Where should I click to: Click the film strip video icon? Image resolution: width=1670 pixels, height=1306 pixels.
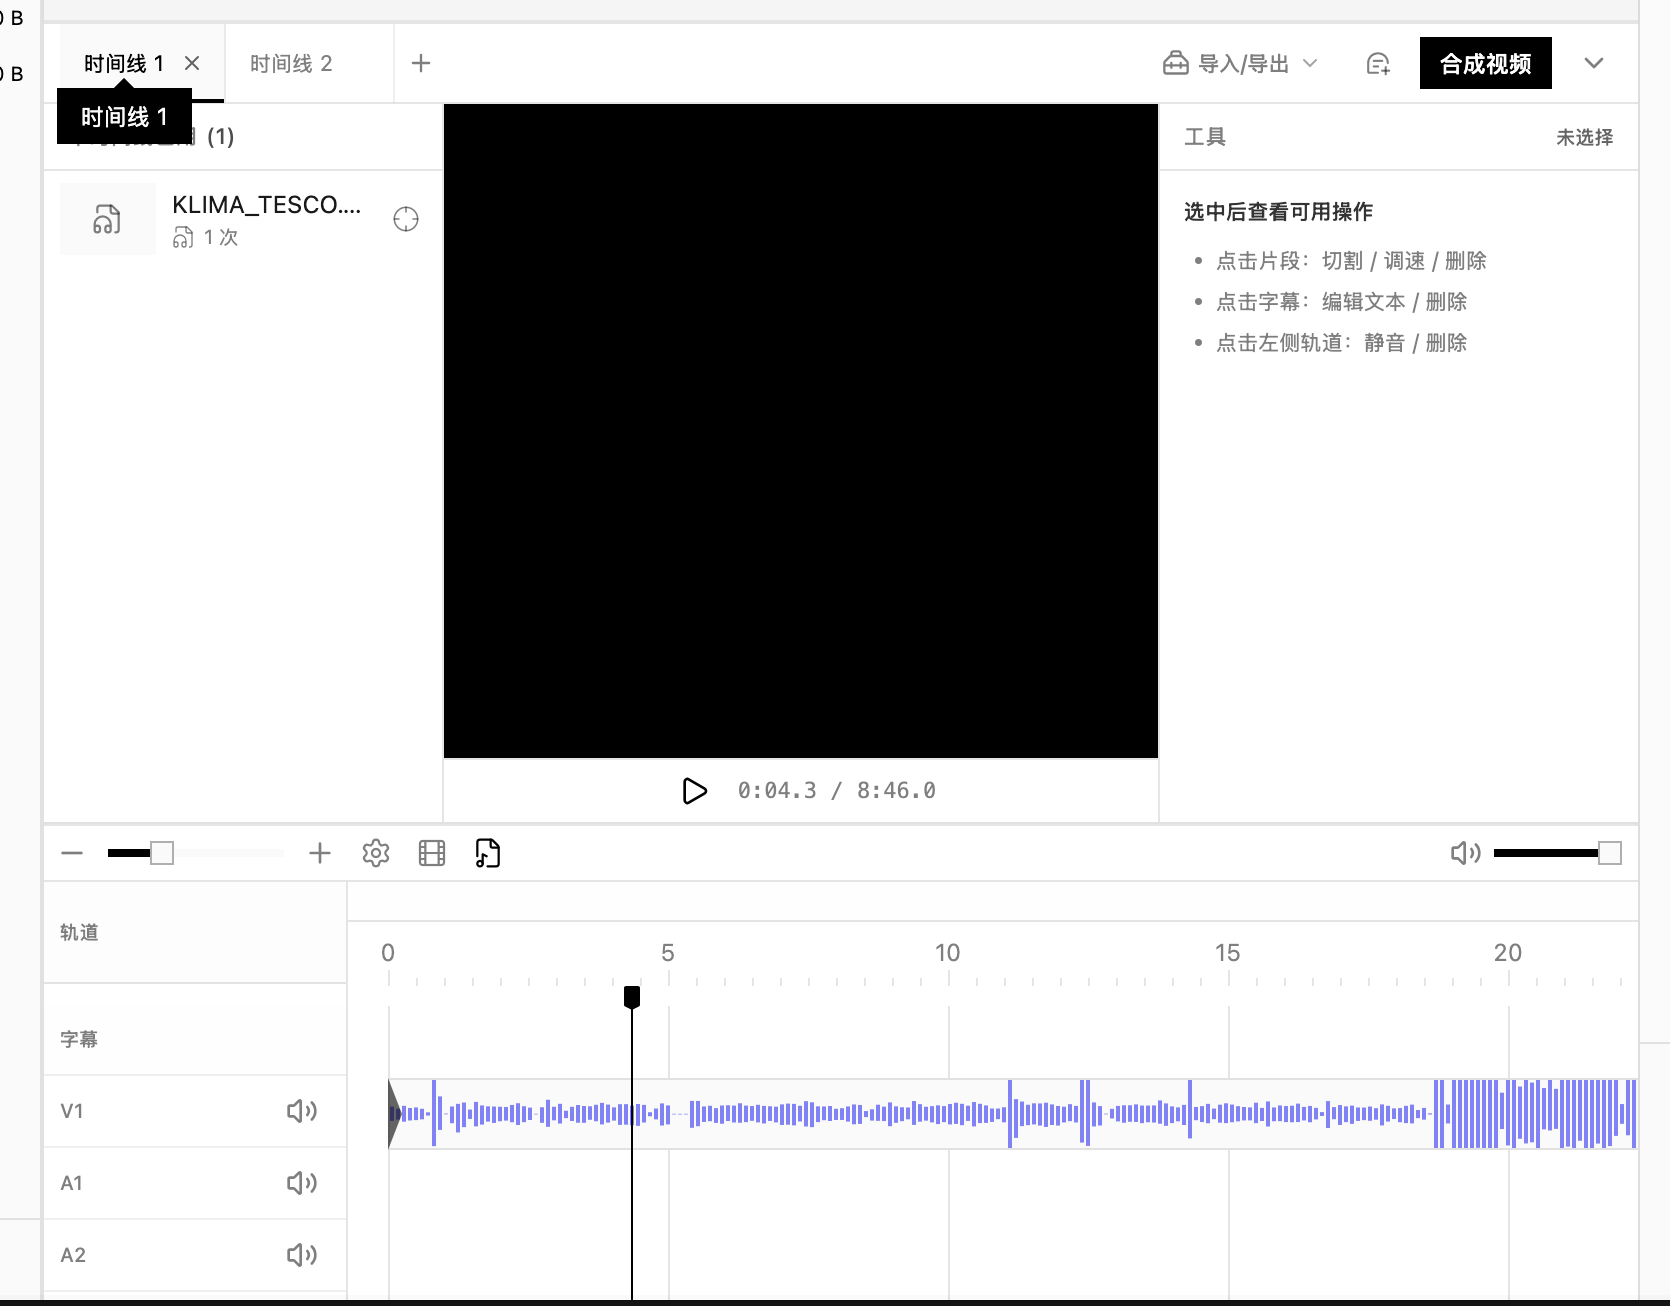coord(432,853)
